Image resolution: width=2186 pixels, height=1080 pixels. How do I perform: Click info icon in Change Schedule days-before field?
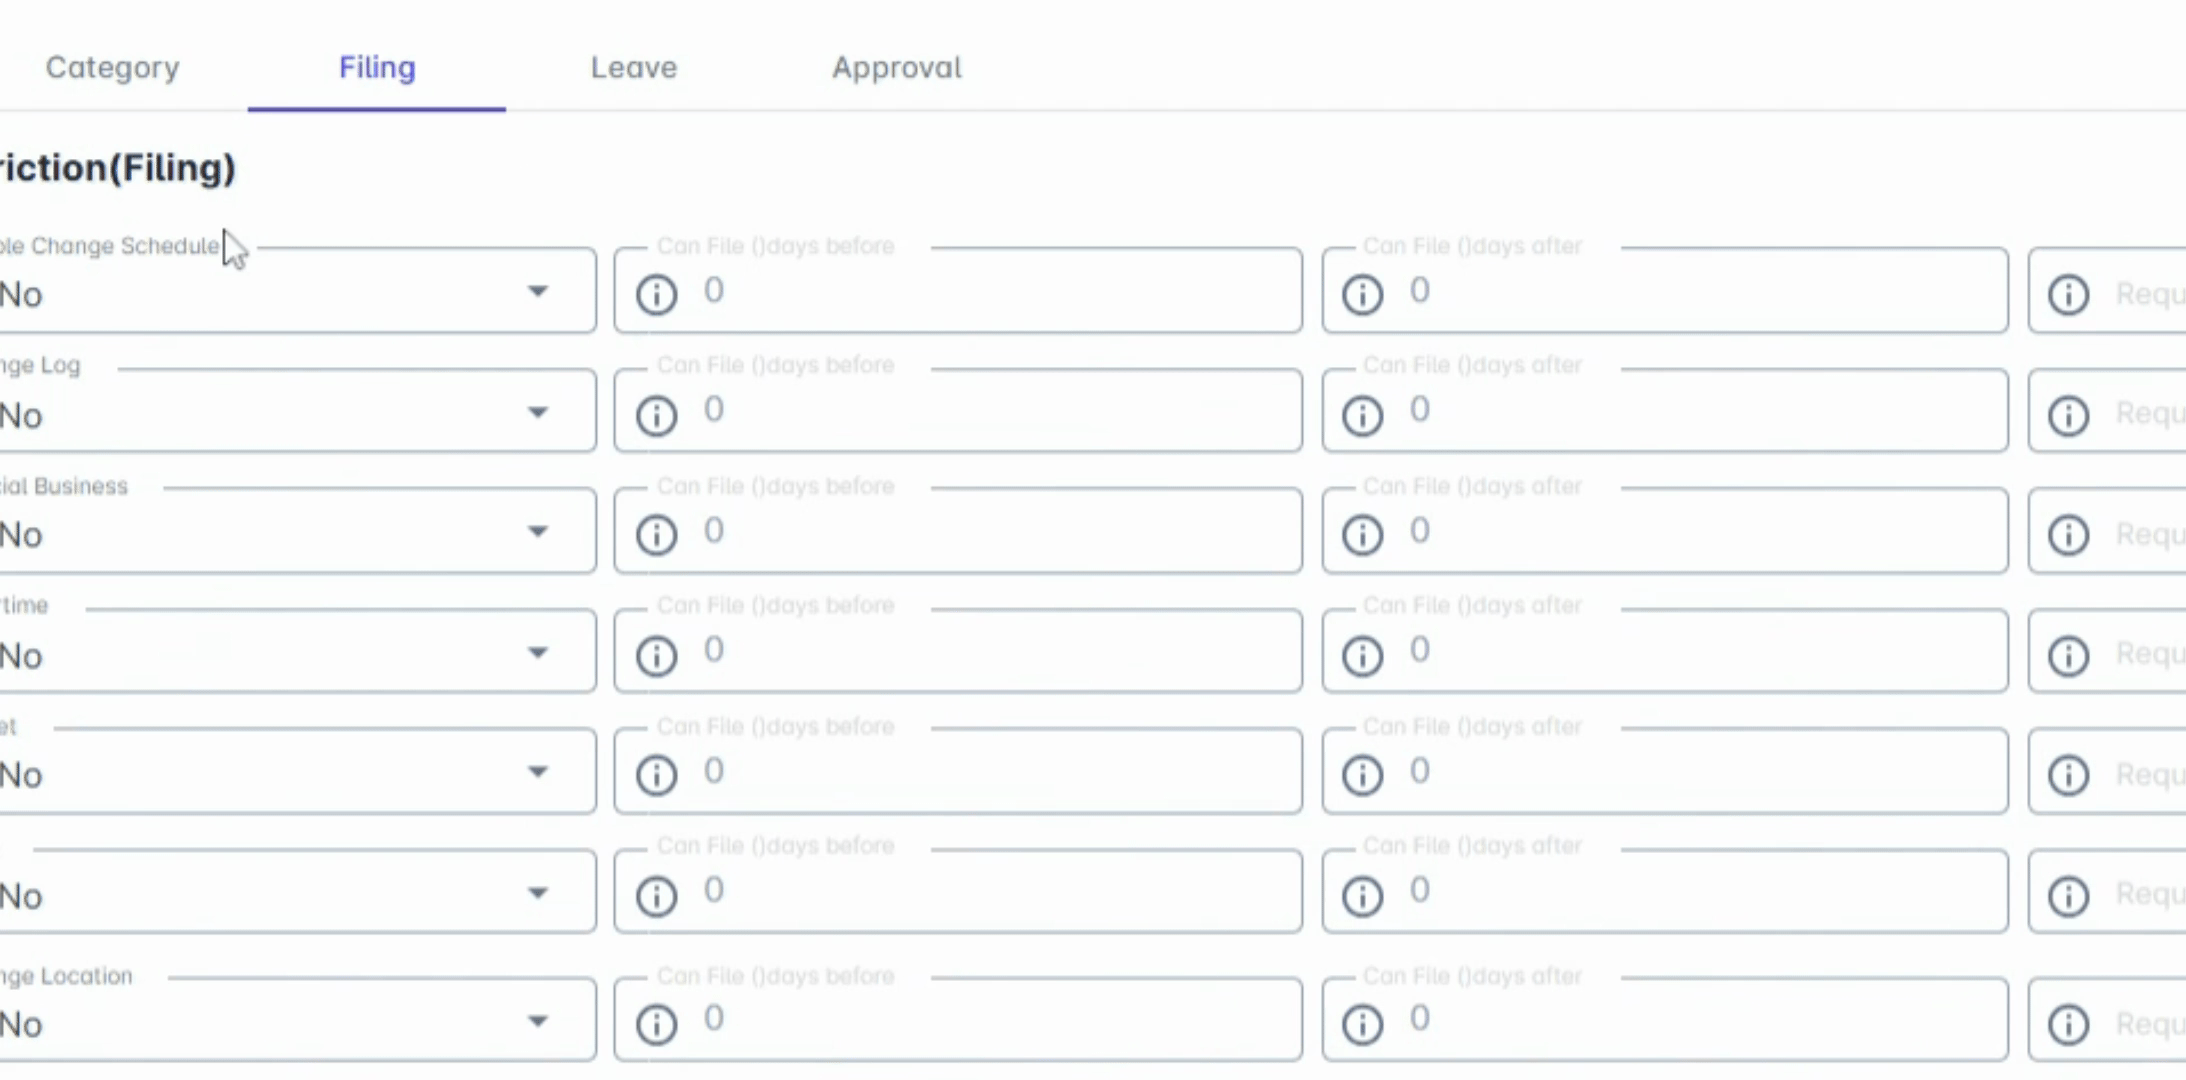[656, 294]
